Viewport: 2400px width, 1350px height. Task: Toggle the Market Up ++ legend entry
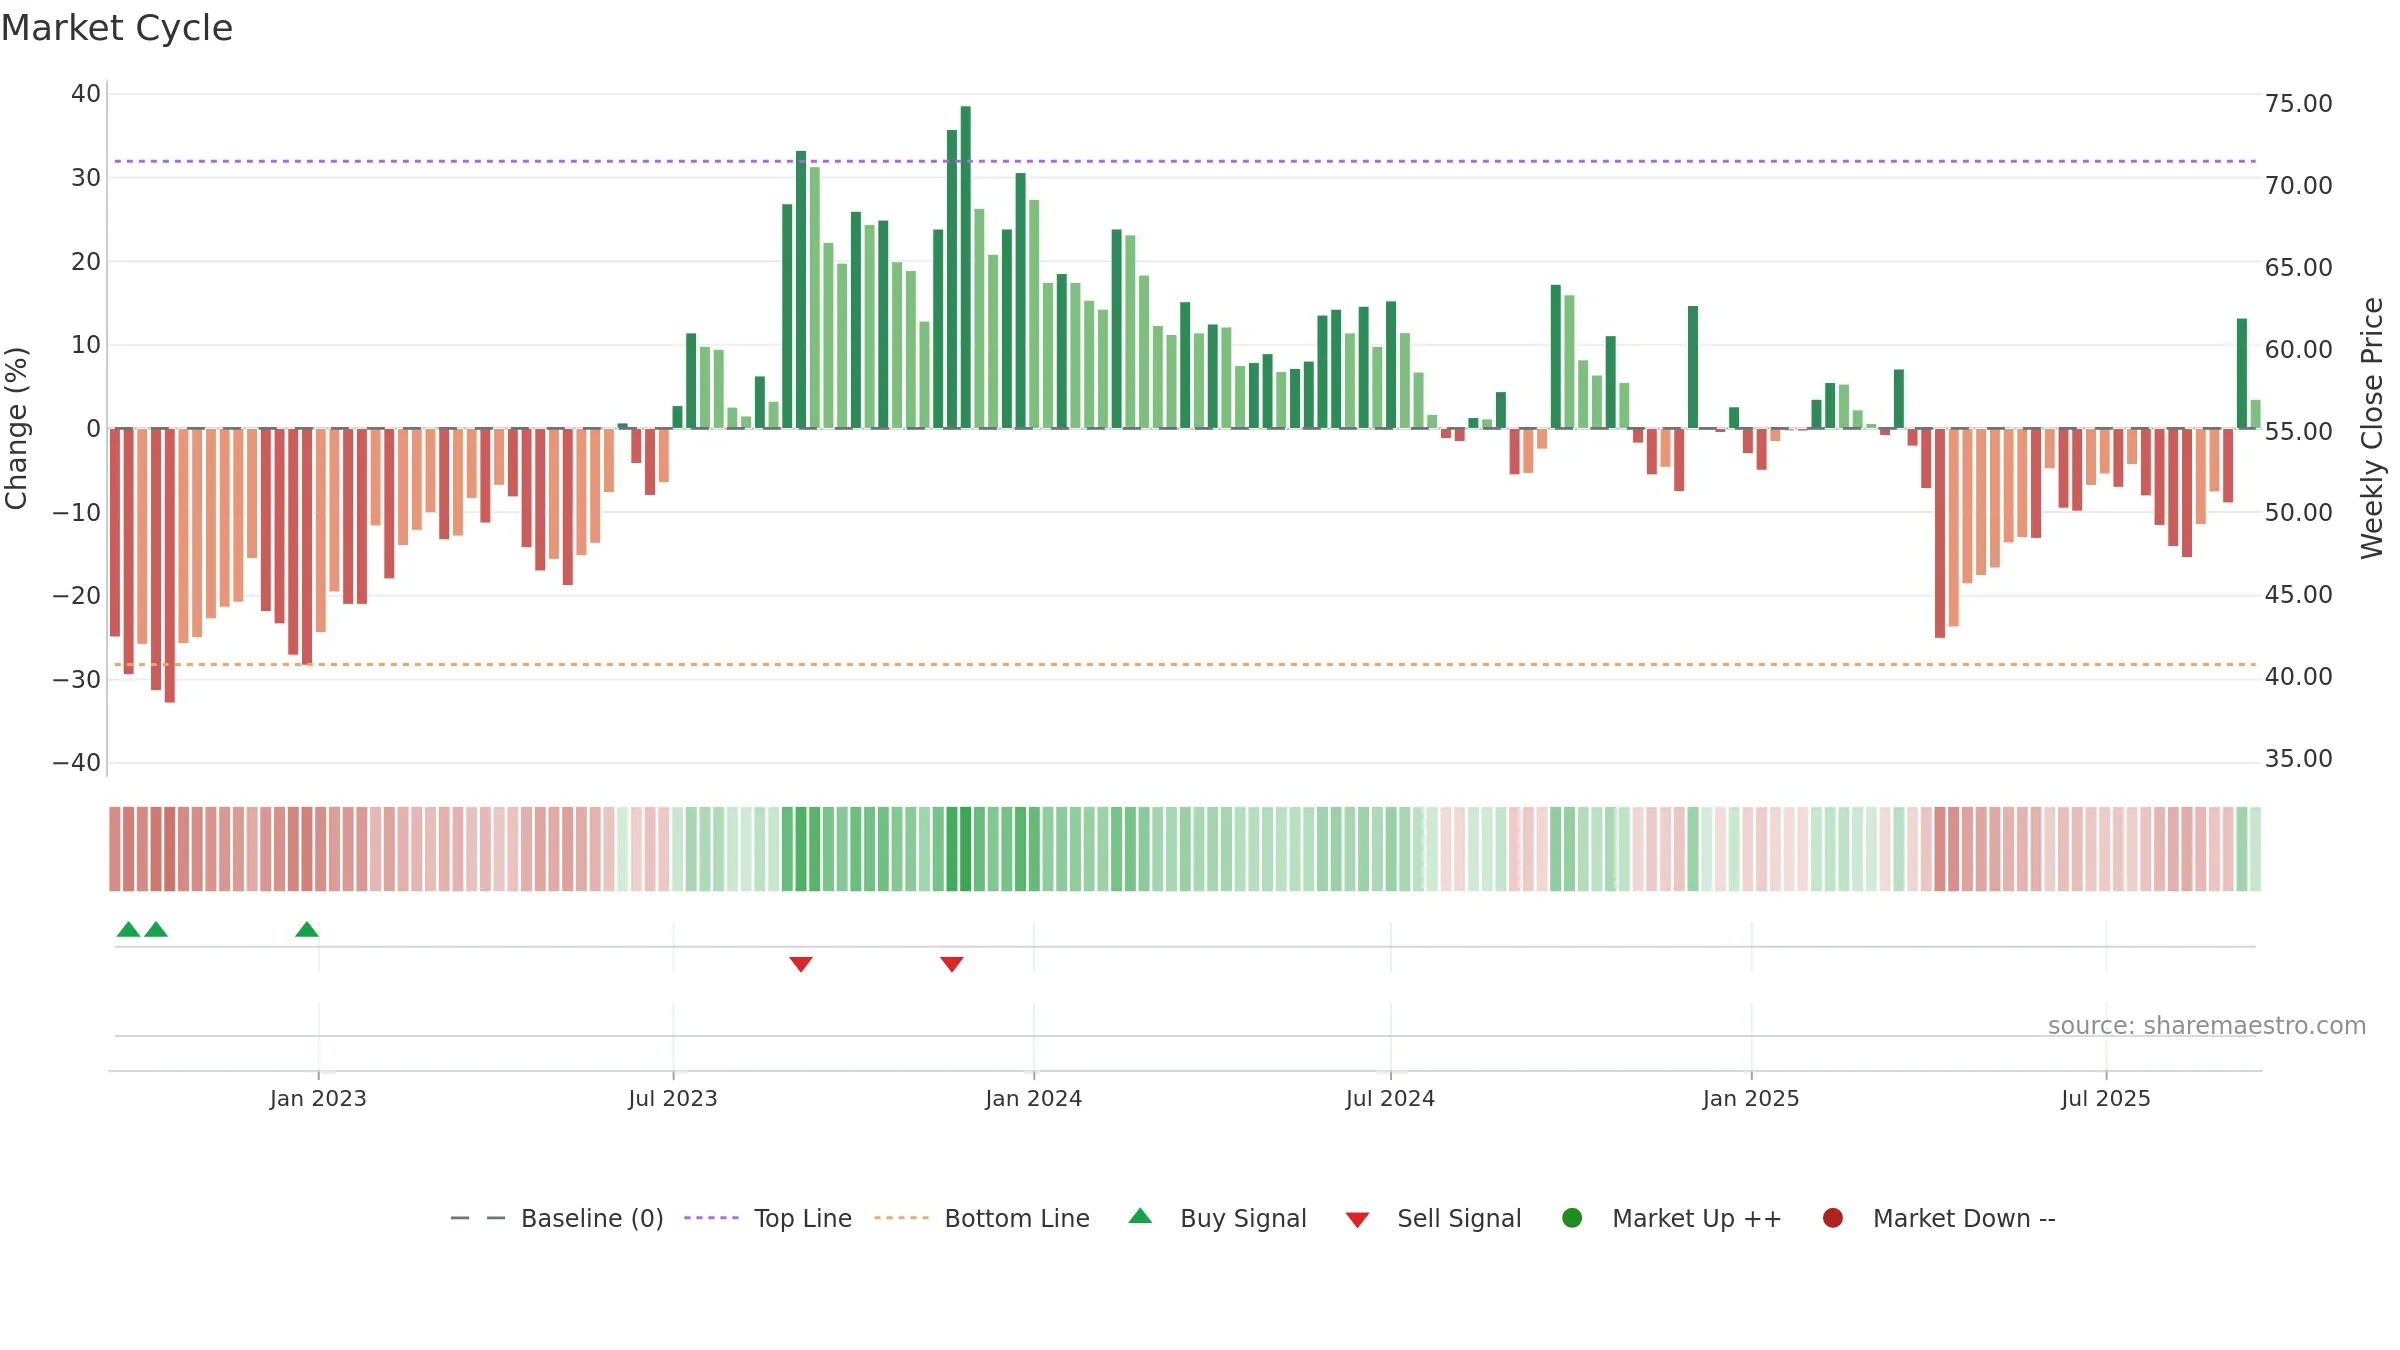click(x=1671, y=1218)
